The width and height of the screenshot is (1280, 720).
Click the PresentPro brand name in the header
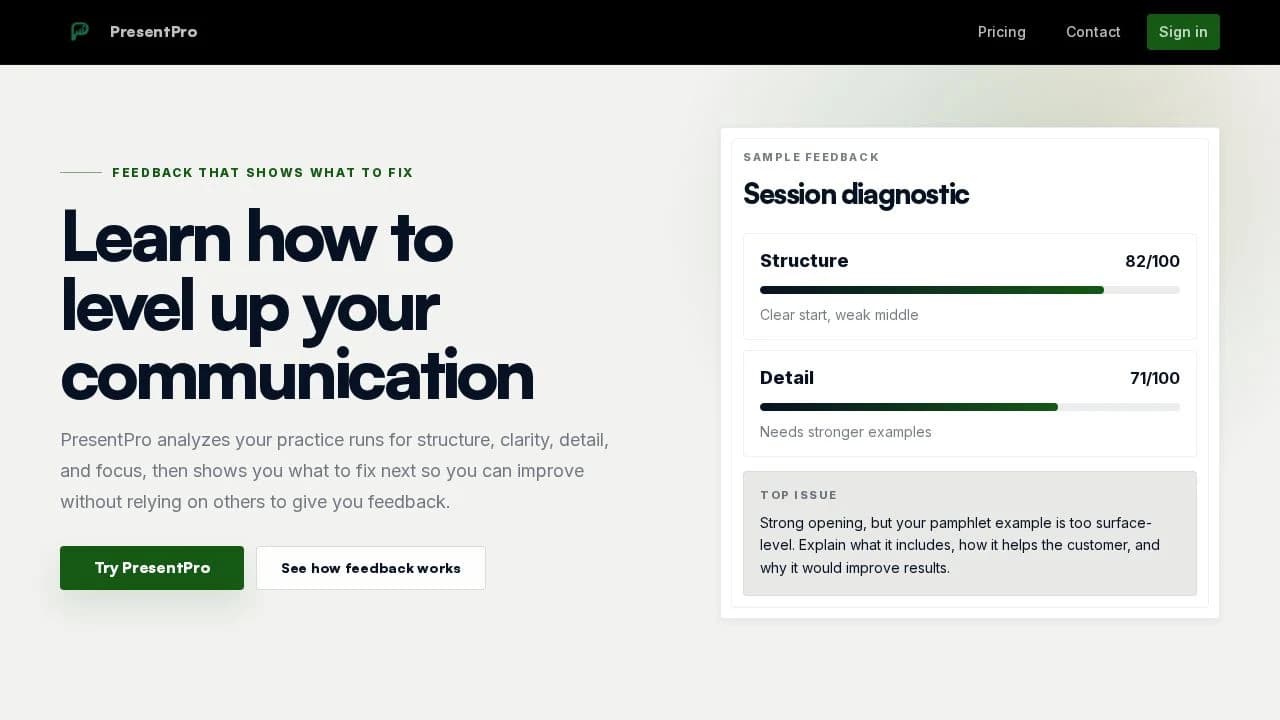click(x=153, y=32)
